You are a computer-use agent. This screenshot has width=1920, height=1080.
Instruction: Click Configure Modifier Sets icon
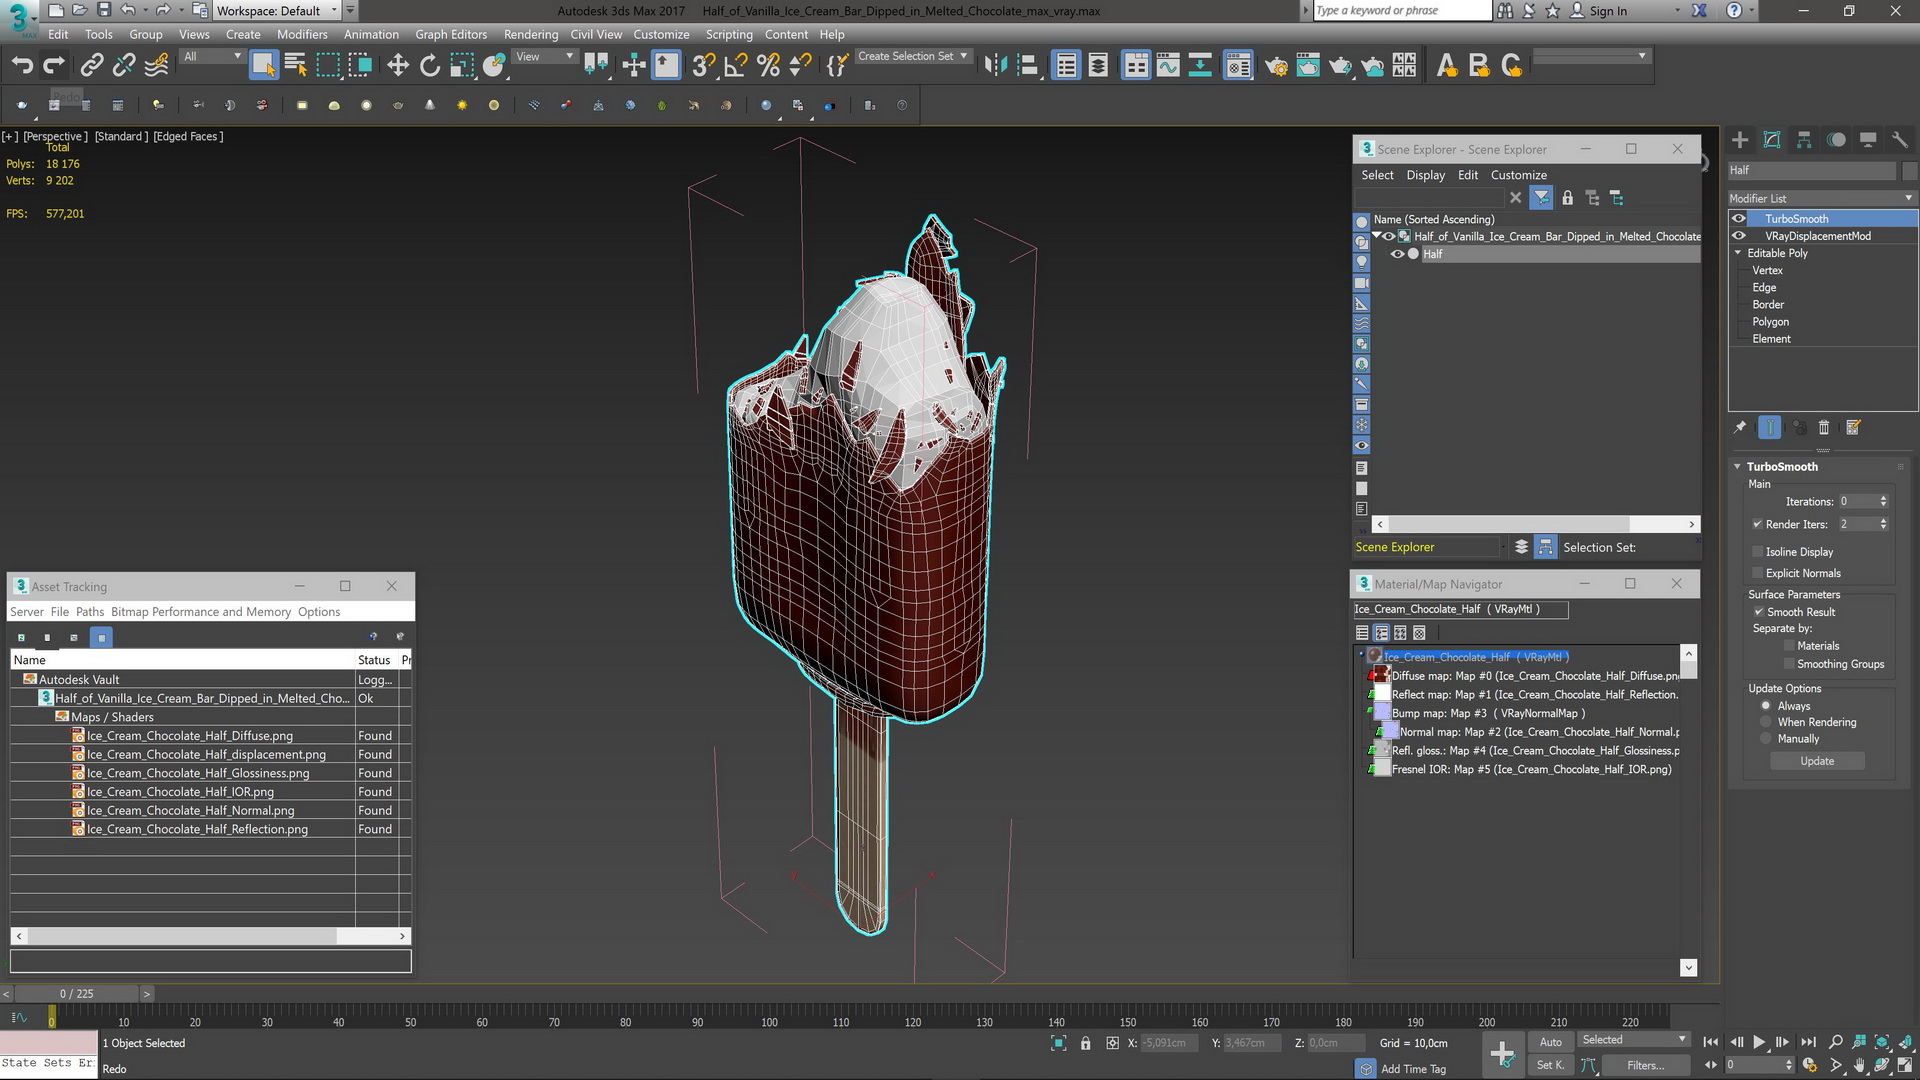[1853, 427]
